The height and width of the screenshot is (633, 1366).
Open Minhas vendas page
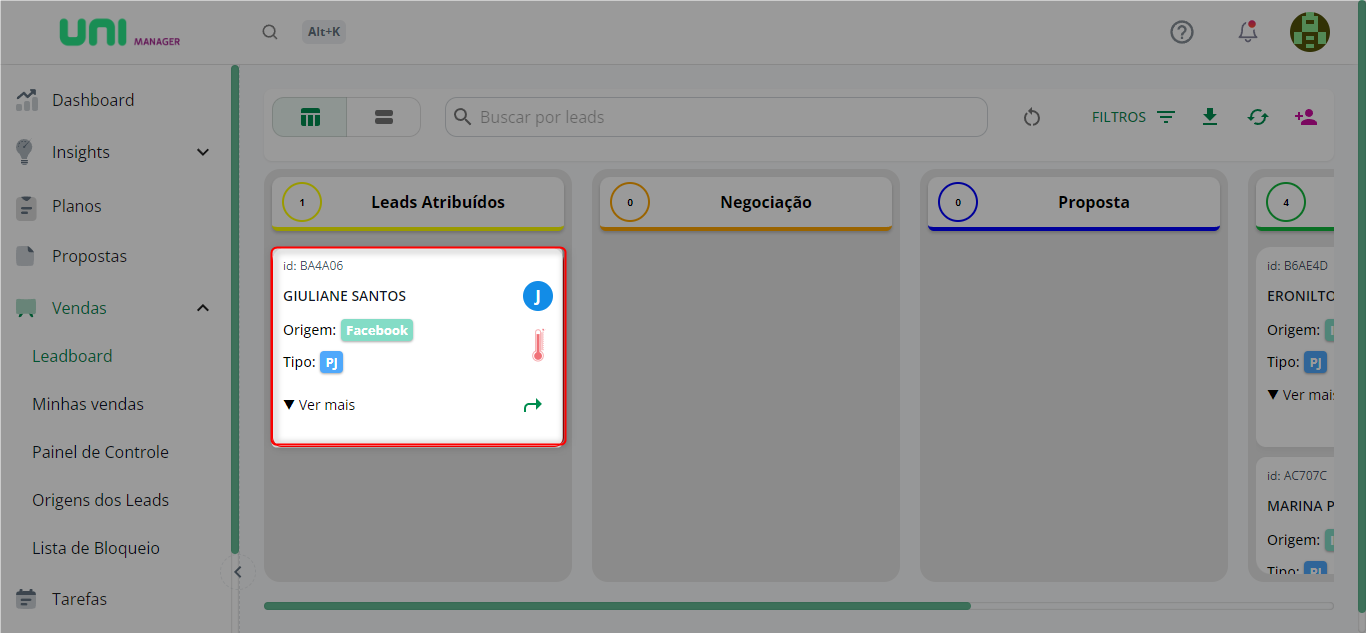[88, 404]
